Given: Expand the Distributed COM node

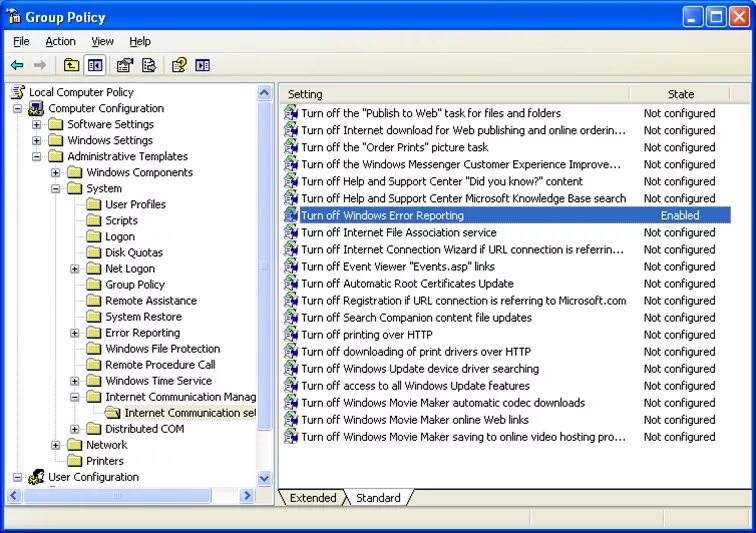Looking at the screenshot, I should click(x=75, y=429).
